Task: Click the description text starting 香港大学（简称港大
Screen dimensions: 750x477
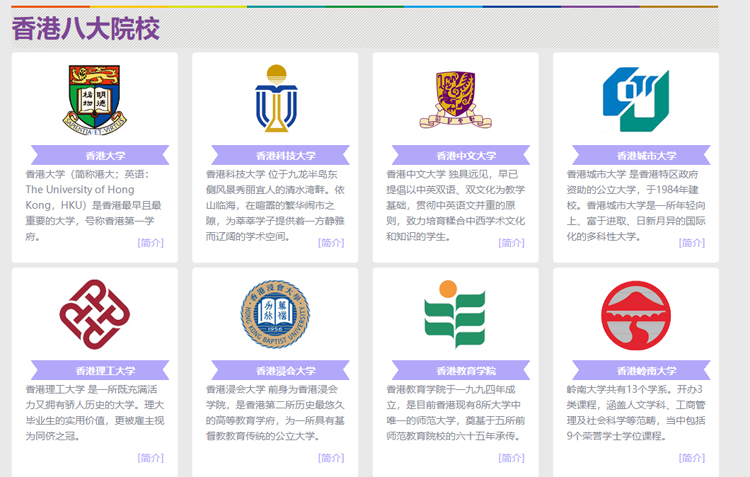Action: tap(94, 205)
